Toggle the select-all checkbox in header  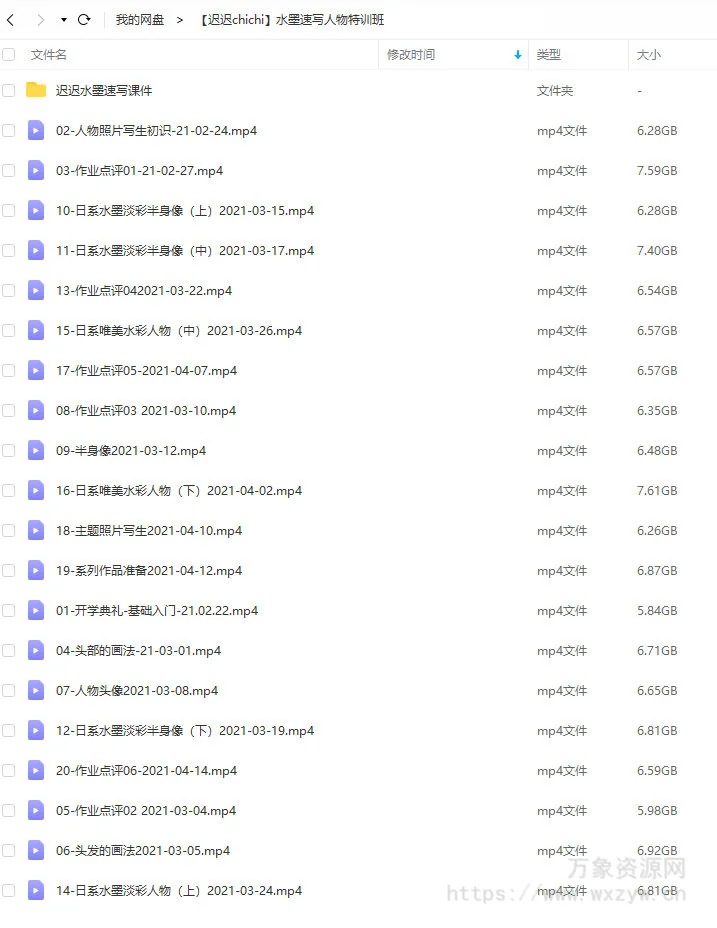[x=8, y=55]
